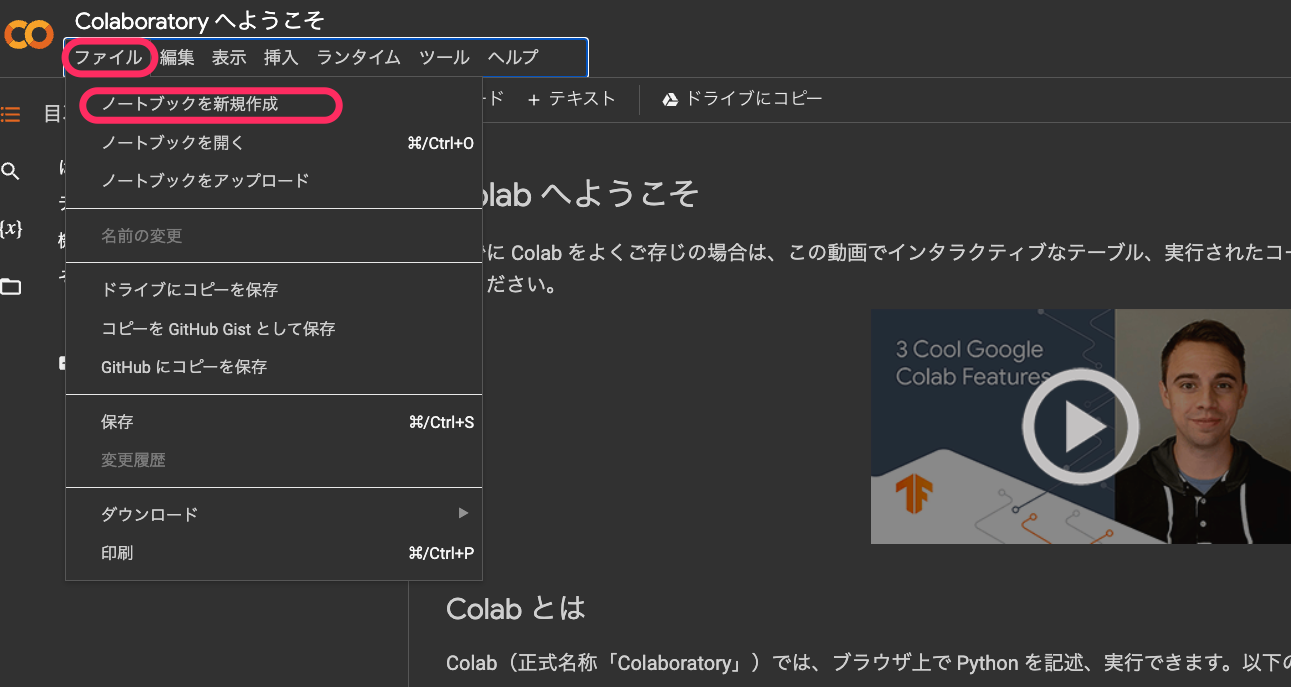1291x687 pixels.
Task: Open the ファイル menu
Action: (109, 57)
